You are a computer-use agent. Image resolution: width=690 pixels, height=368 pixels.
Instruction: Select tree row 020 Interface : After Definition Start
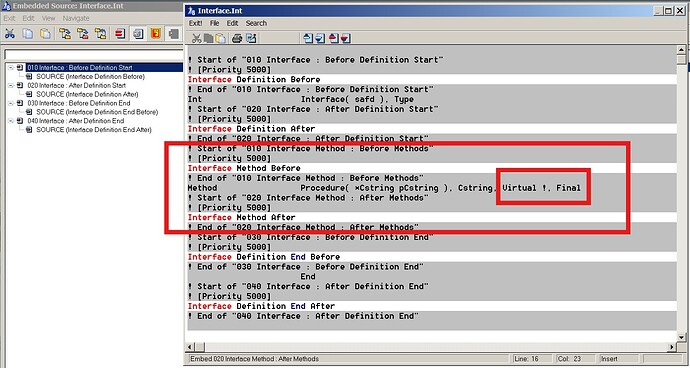click(77, 85)
